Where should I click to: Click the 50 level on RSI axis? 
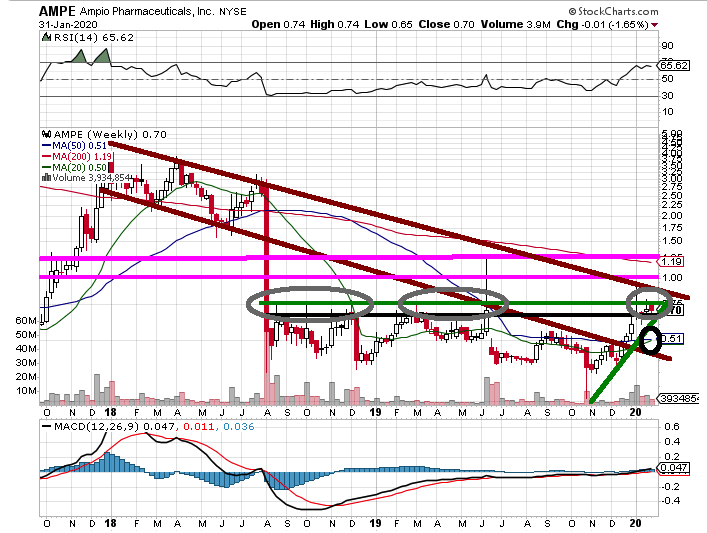point(667,78)
